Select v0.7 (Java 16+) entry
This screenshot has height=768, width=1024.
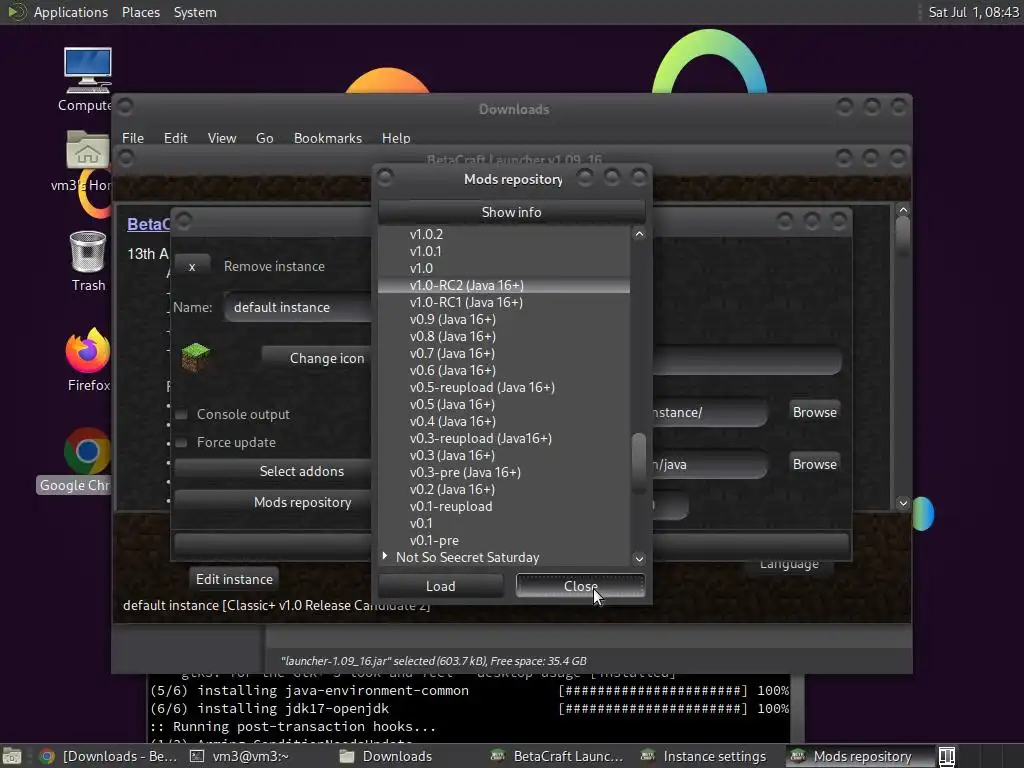pyautogui.click(x=504, y=353)
